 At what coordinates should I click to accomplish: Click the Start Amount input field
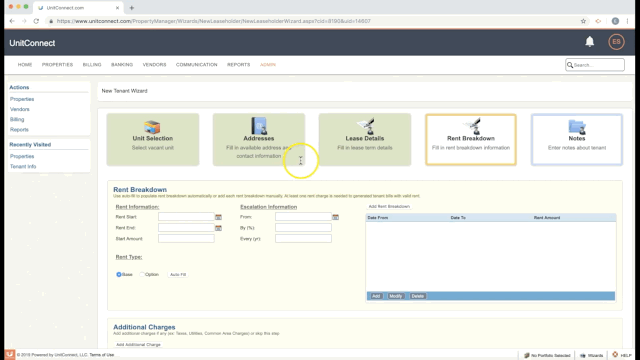pos(186,238)
